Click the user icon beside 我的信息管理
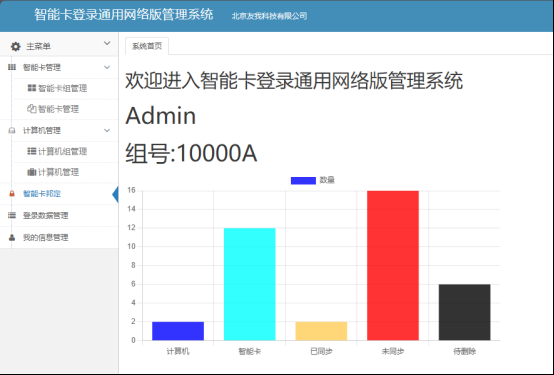 pos(12,238)
